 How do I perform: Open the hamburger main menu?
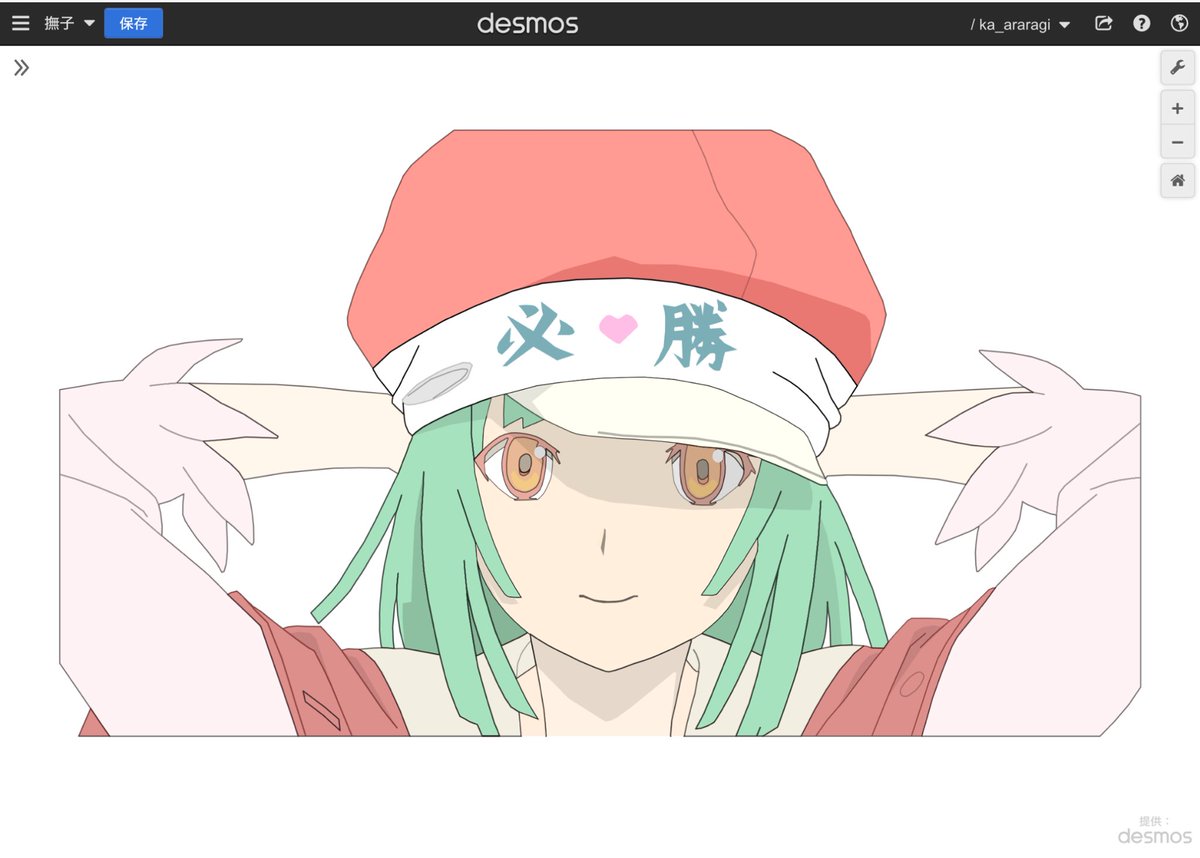pos(20,23)
